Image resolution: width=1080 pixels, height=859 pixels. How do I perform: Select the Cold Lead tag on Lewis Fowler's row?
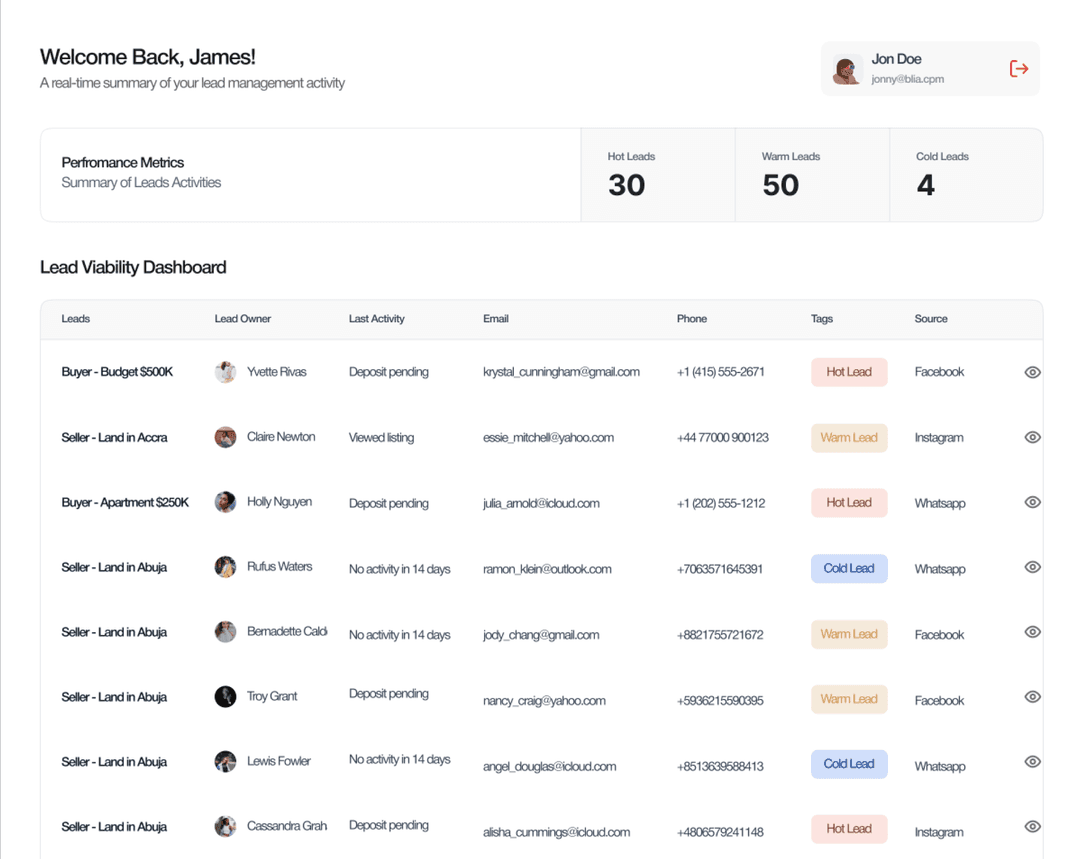coord(848,763)
